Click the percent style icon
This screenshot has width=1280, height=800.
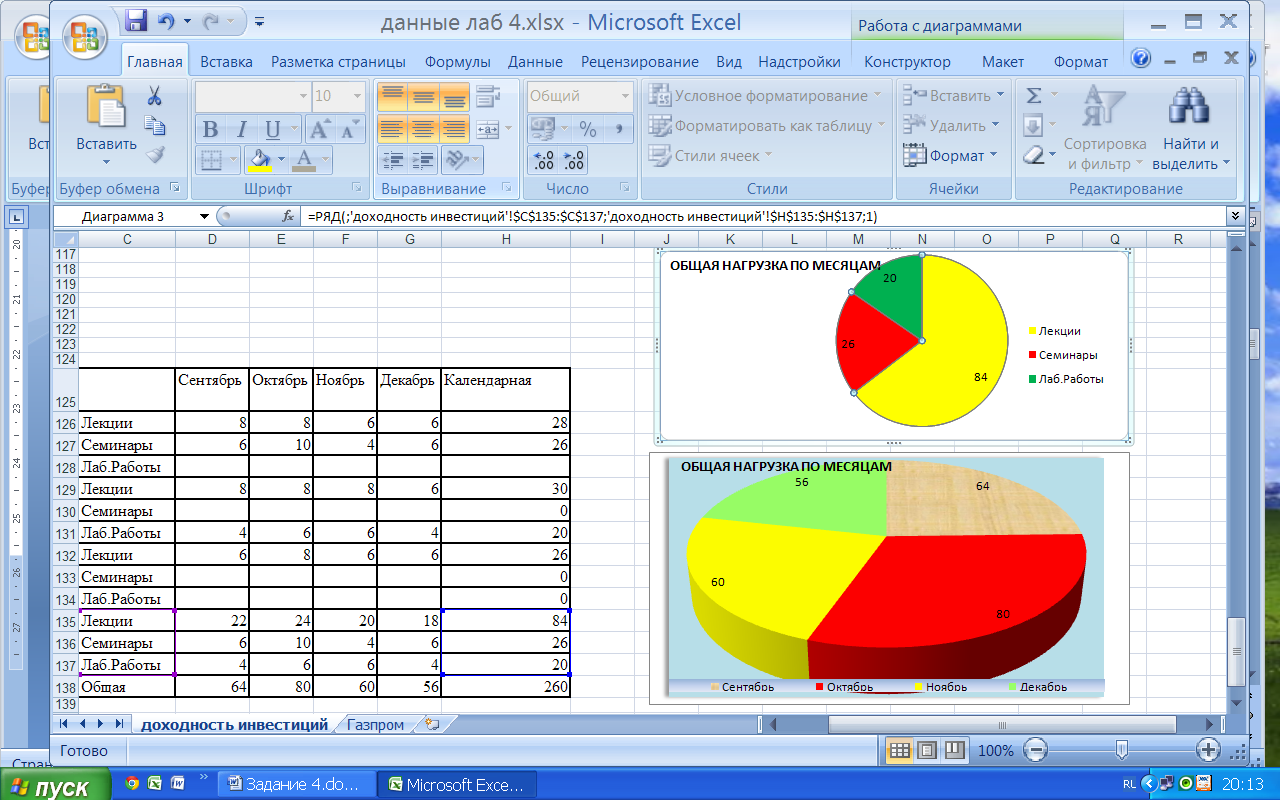pos(588,130)
